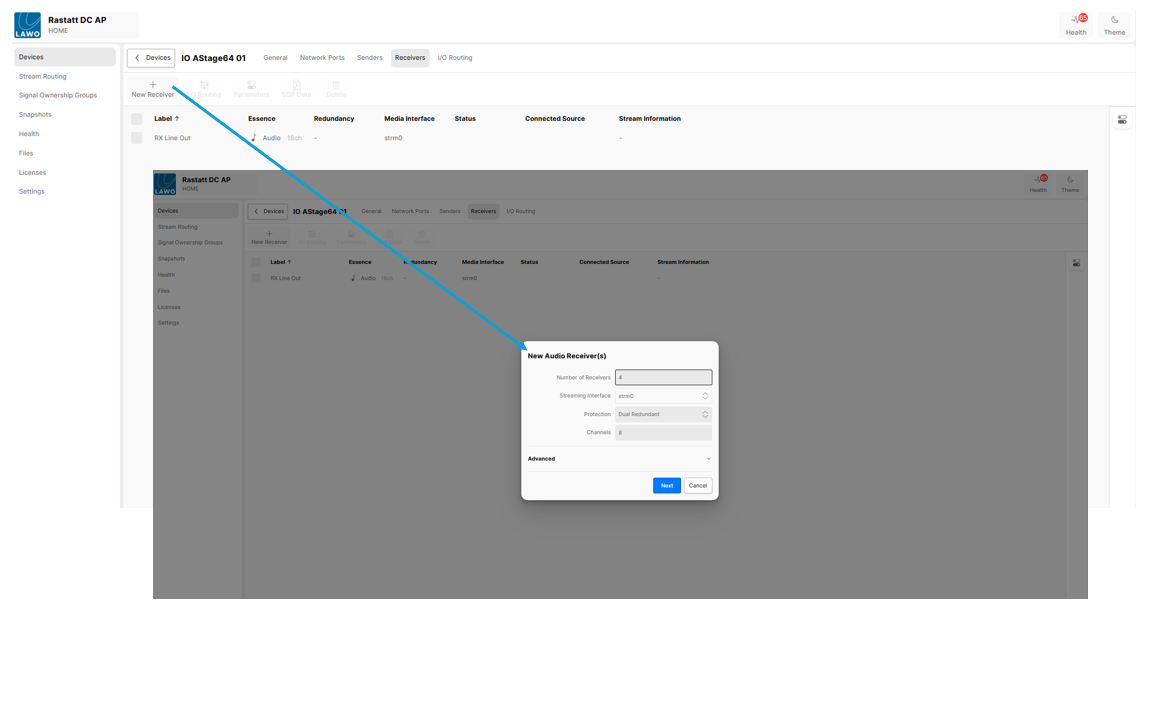Click the Number of Receivers input field

tap(663, 378)
